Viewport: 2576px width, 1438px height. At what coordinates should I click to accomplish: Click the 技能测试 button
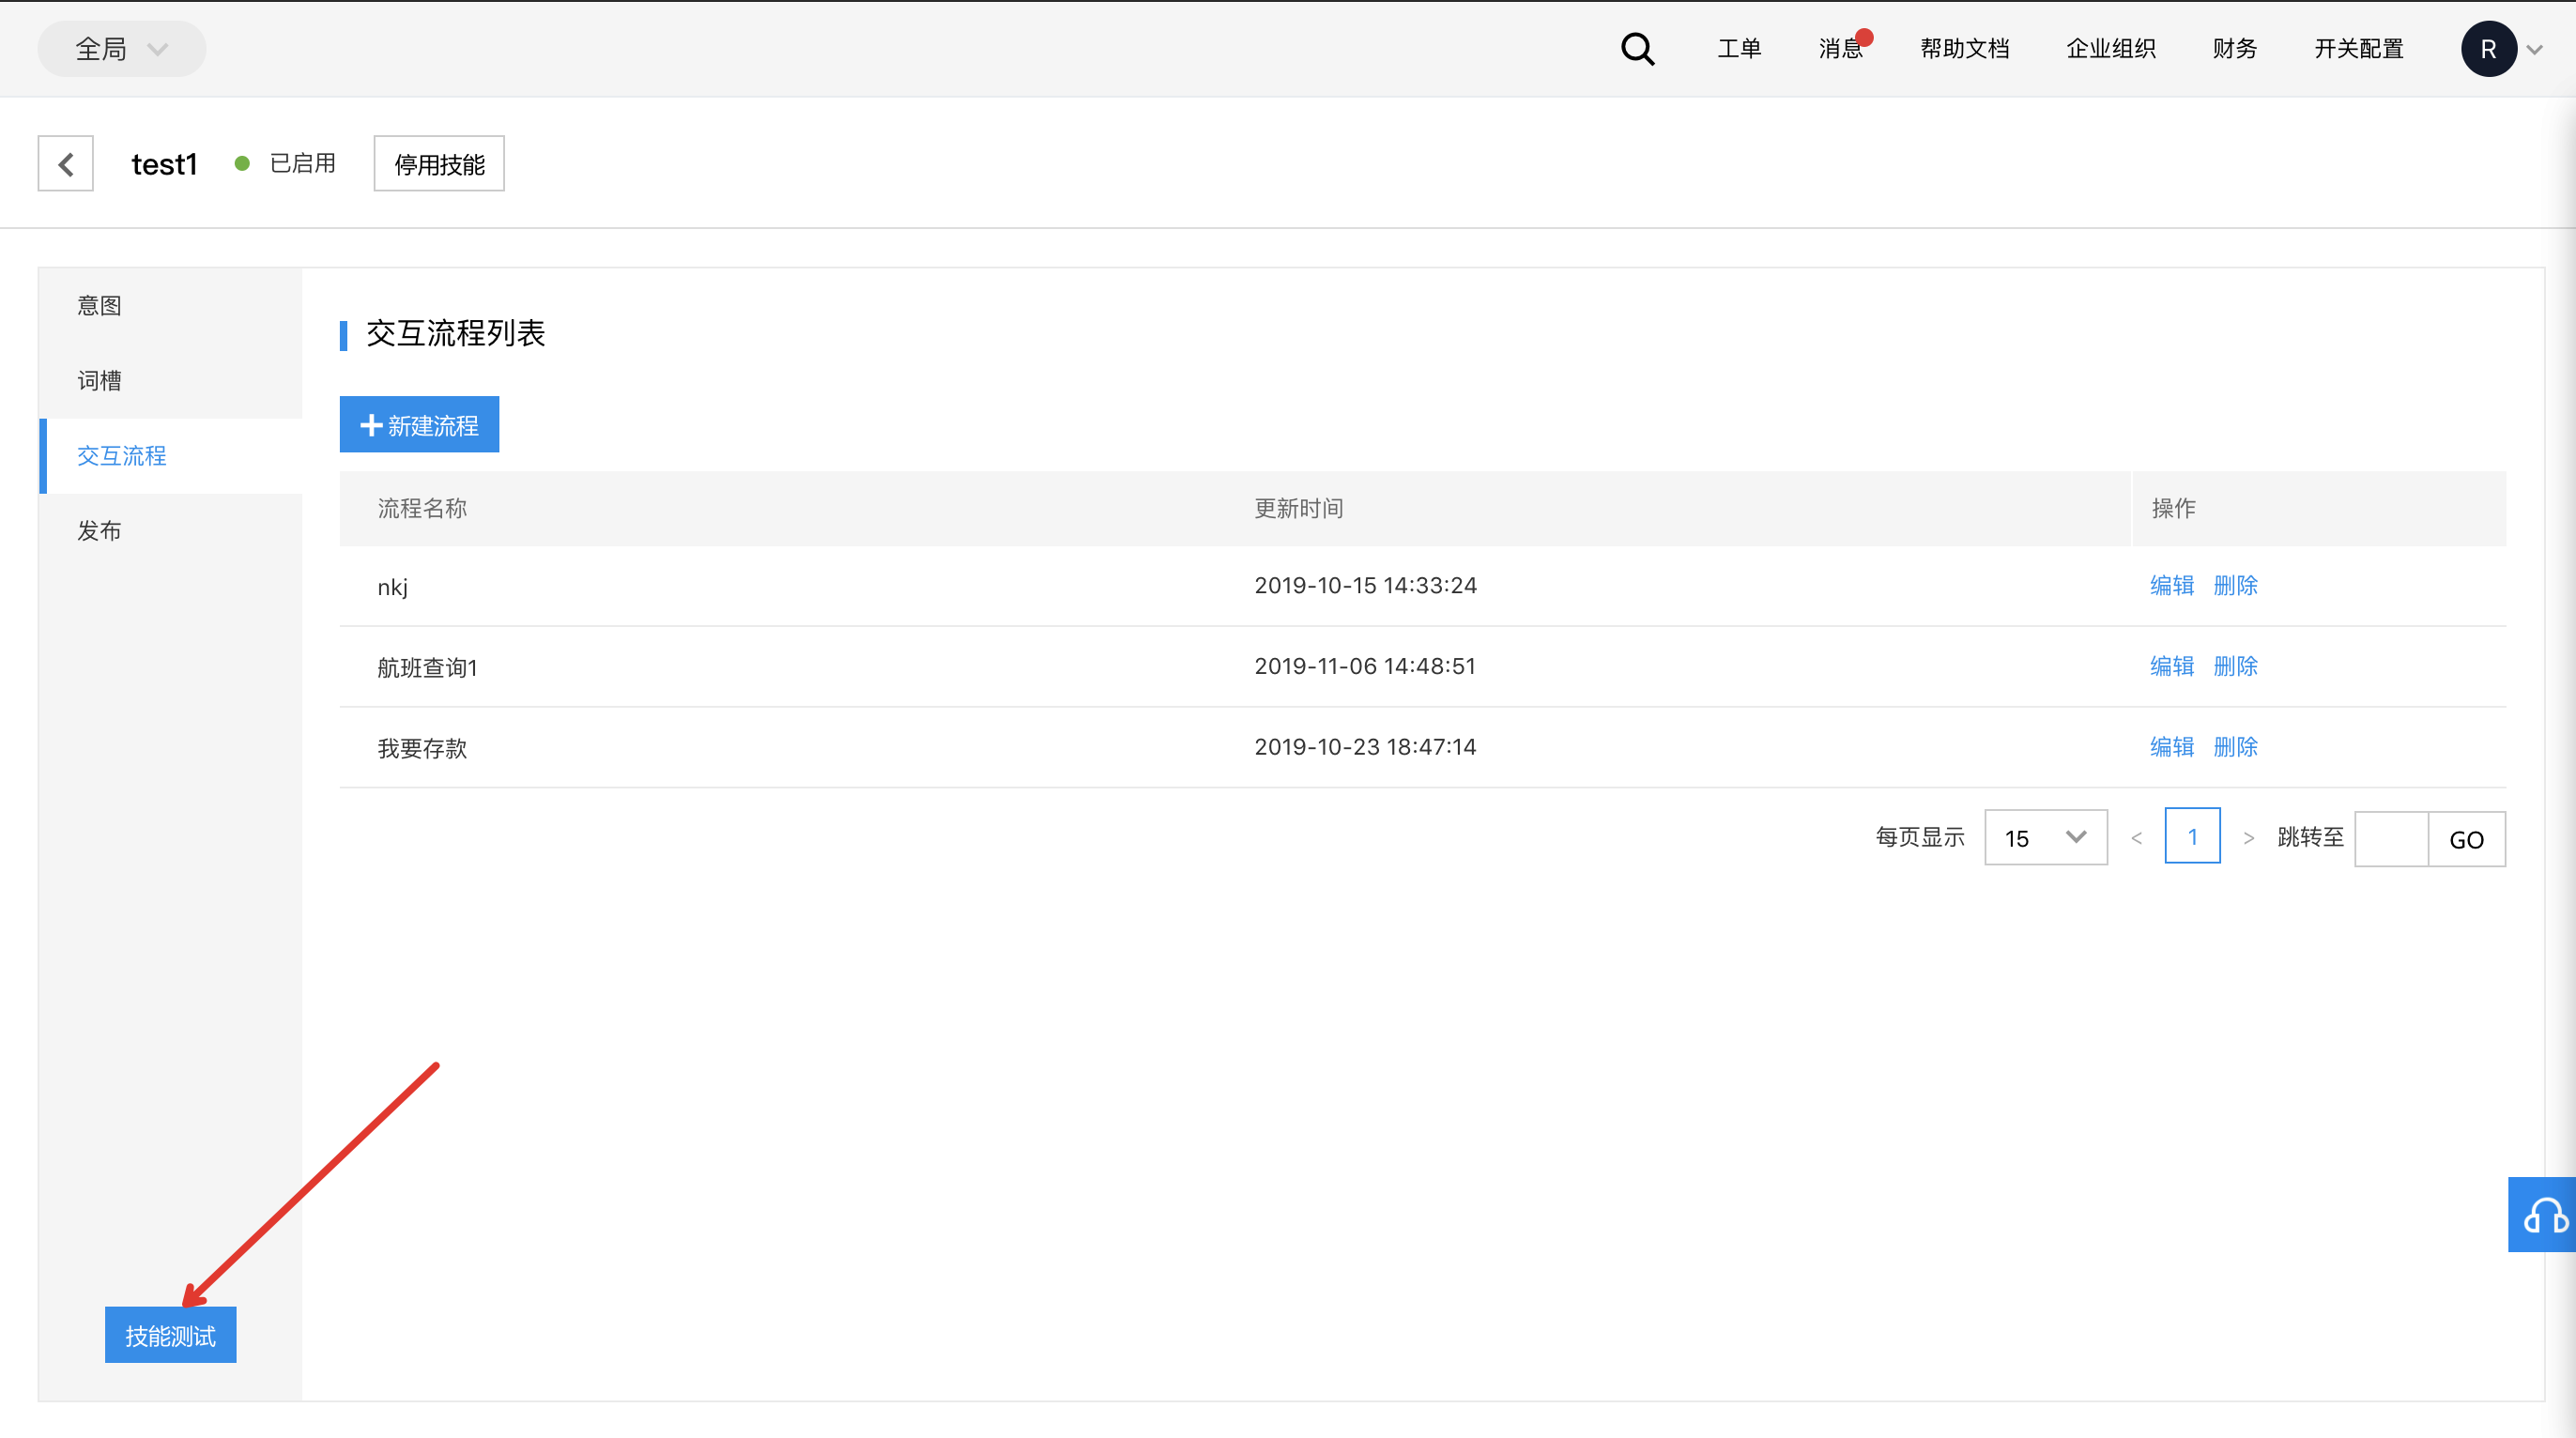[x=171, y=1335]
